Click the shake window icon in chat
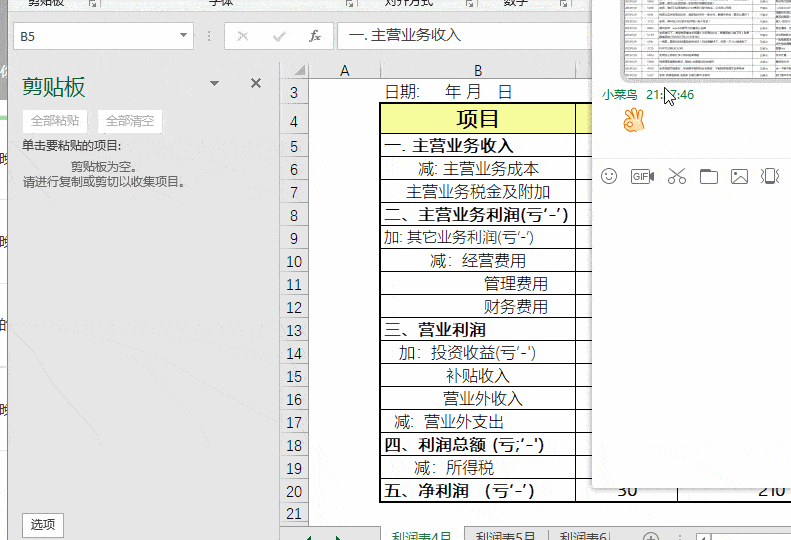791x540 pixels. coord(770,176)
